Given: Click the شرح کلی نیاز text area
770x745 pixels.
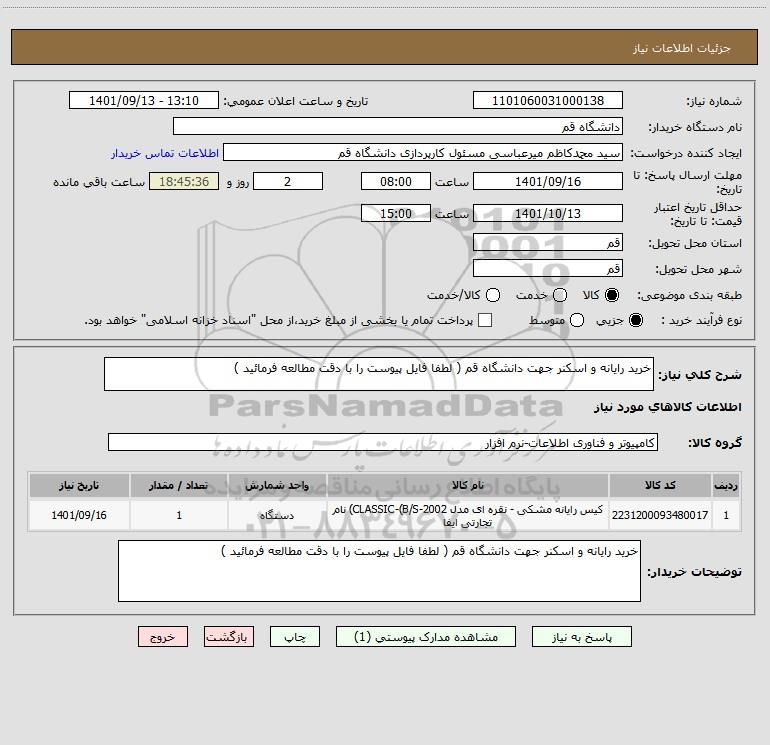Looking at the screenshot, I should pos(379,374).
